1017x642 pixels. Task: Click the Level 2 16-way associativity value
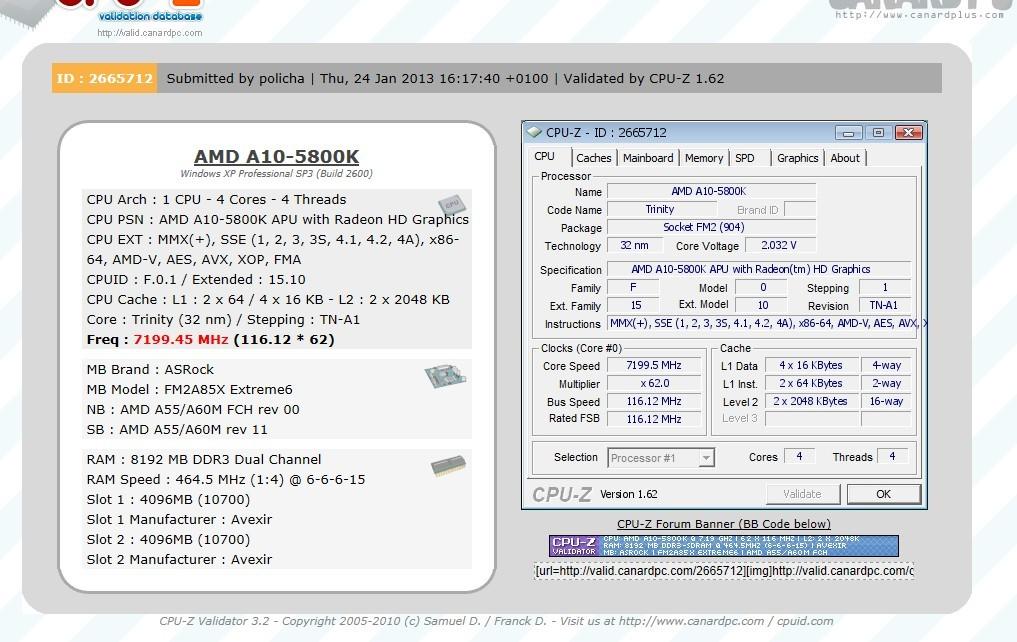[886, 401]
